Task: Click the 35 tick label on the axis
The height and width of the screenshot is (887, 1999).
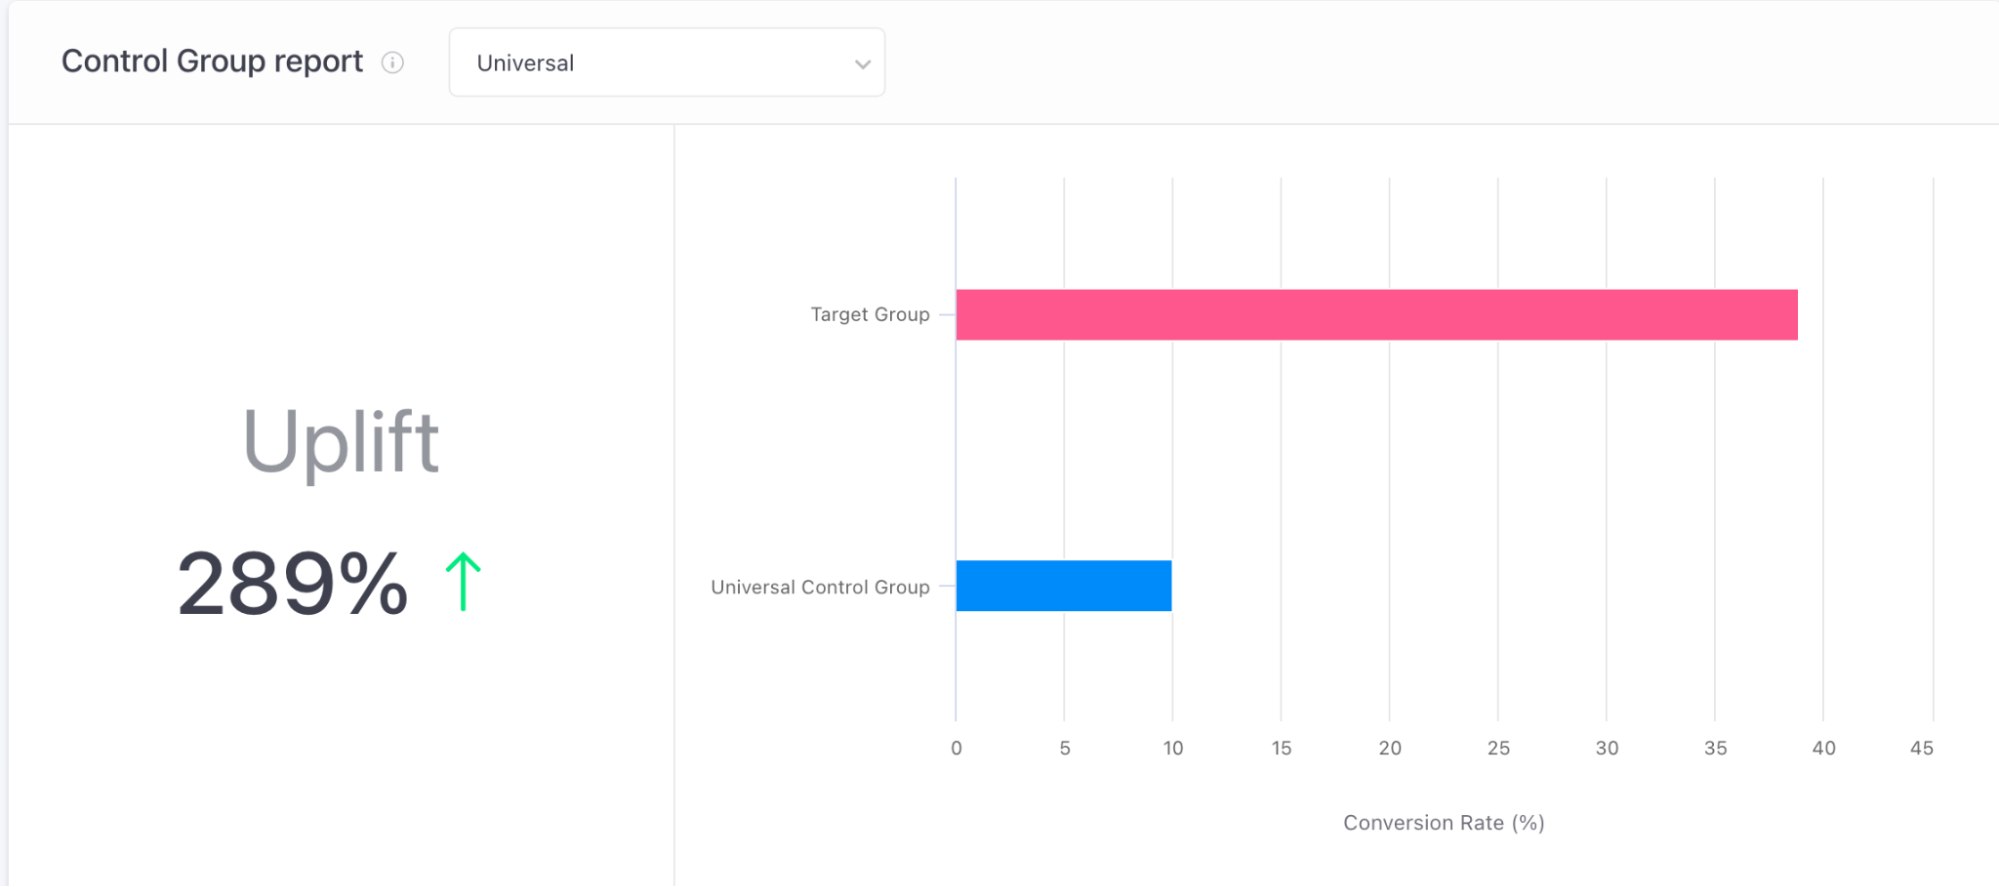Action: 1715,748
